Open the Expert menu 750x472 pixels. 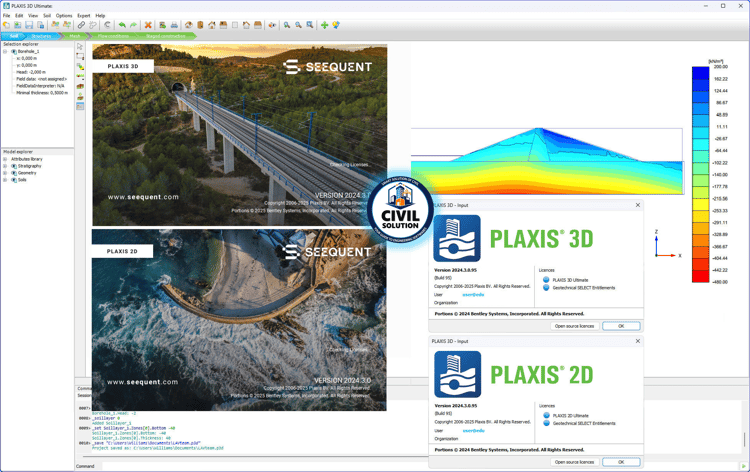click(84, 15)
